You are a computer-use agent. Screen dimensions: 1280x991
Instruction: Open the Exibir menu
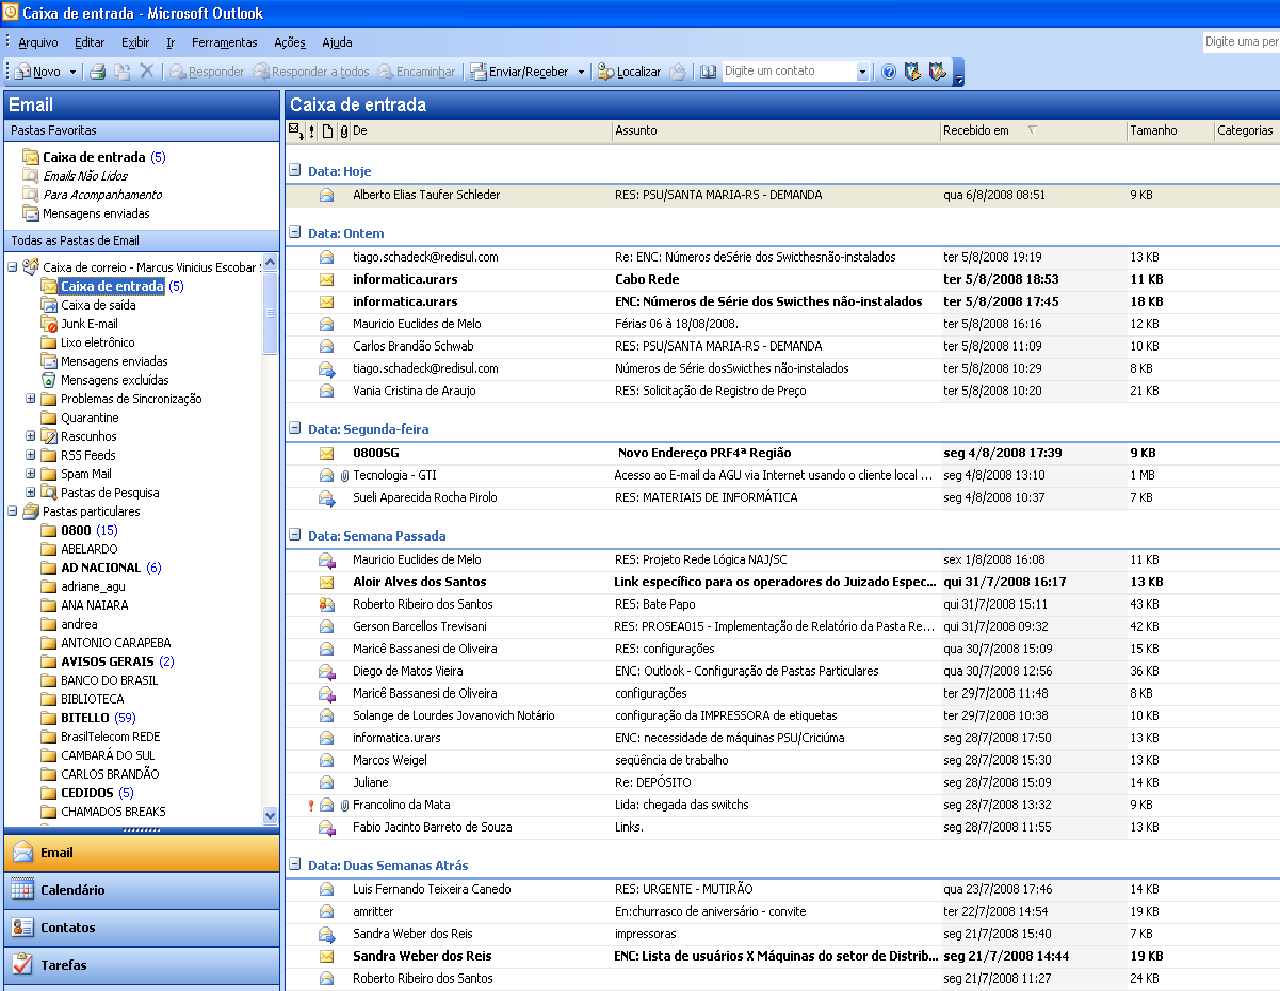point(136,42)
